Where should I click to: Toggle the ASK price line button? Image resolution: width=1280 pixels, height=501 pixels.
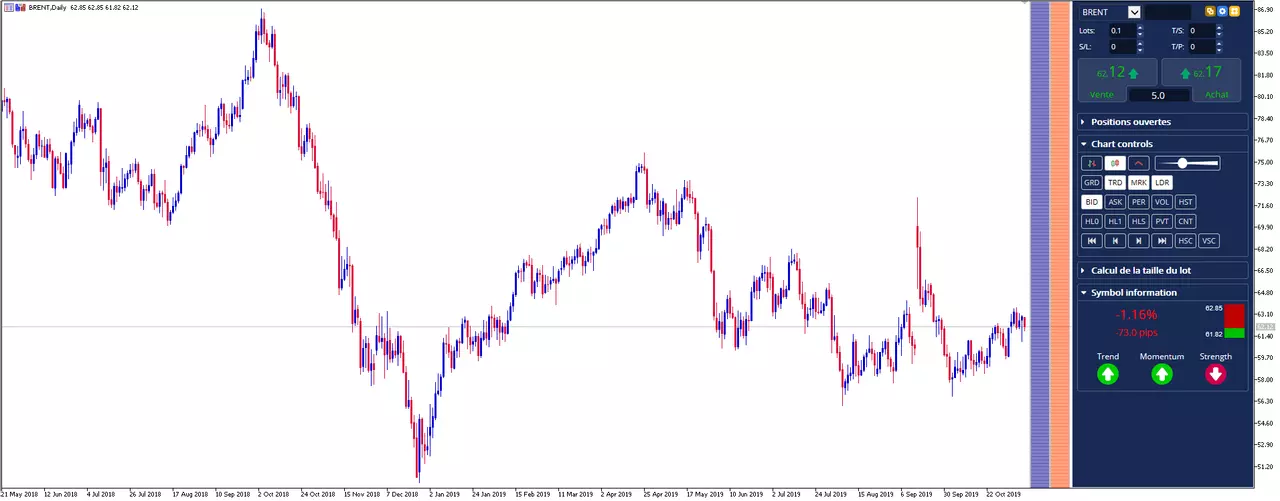click(x=1114, y=202)
